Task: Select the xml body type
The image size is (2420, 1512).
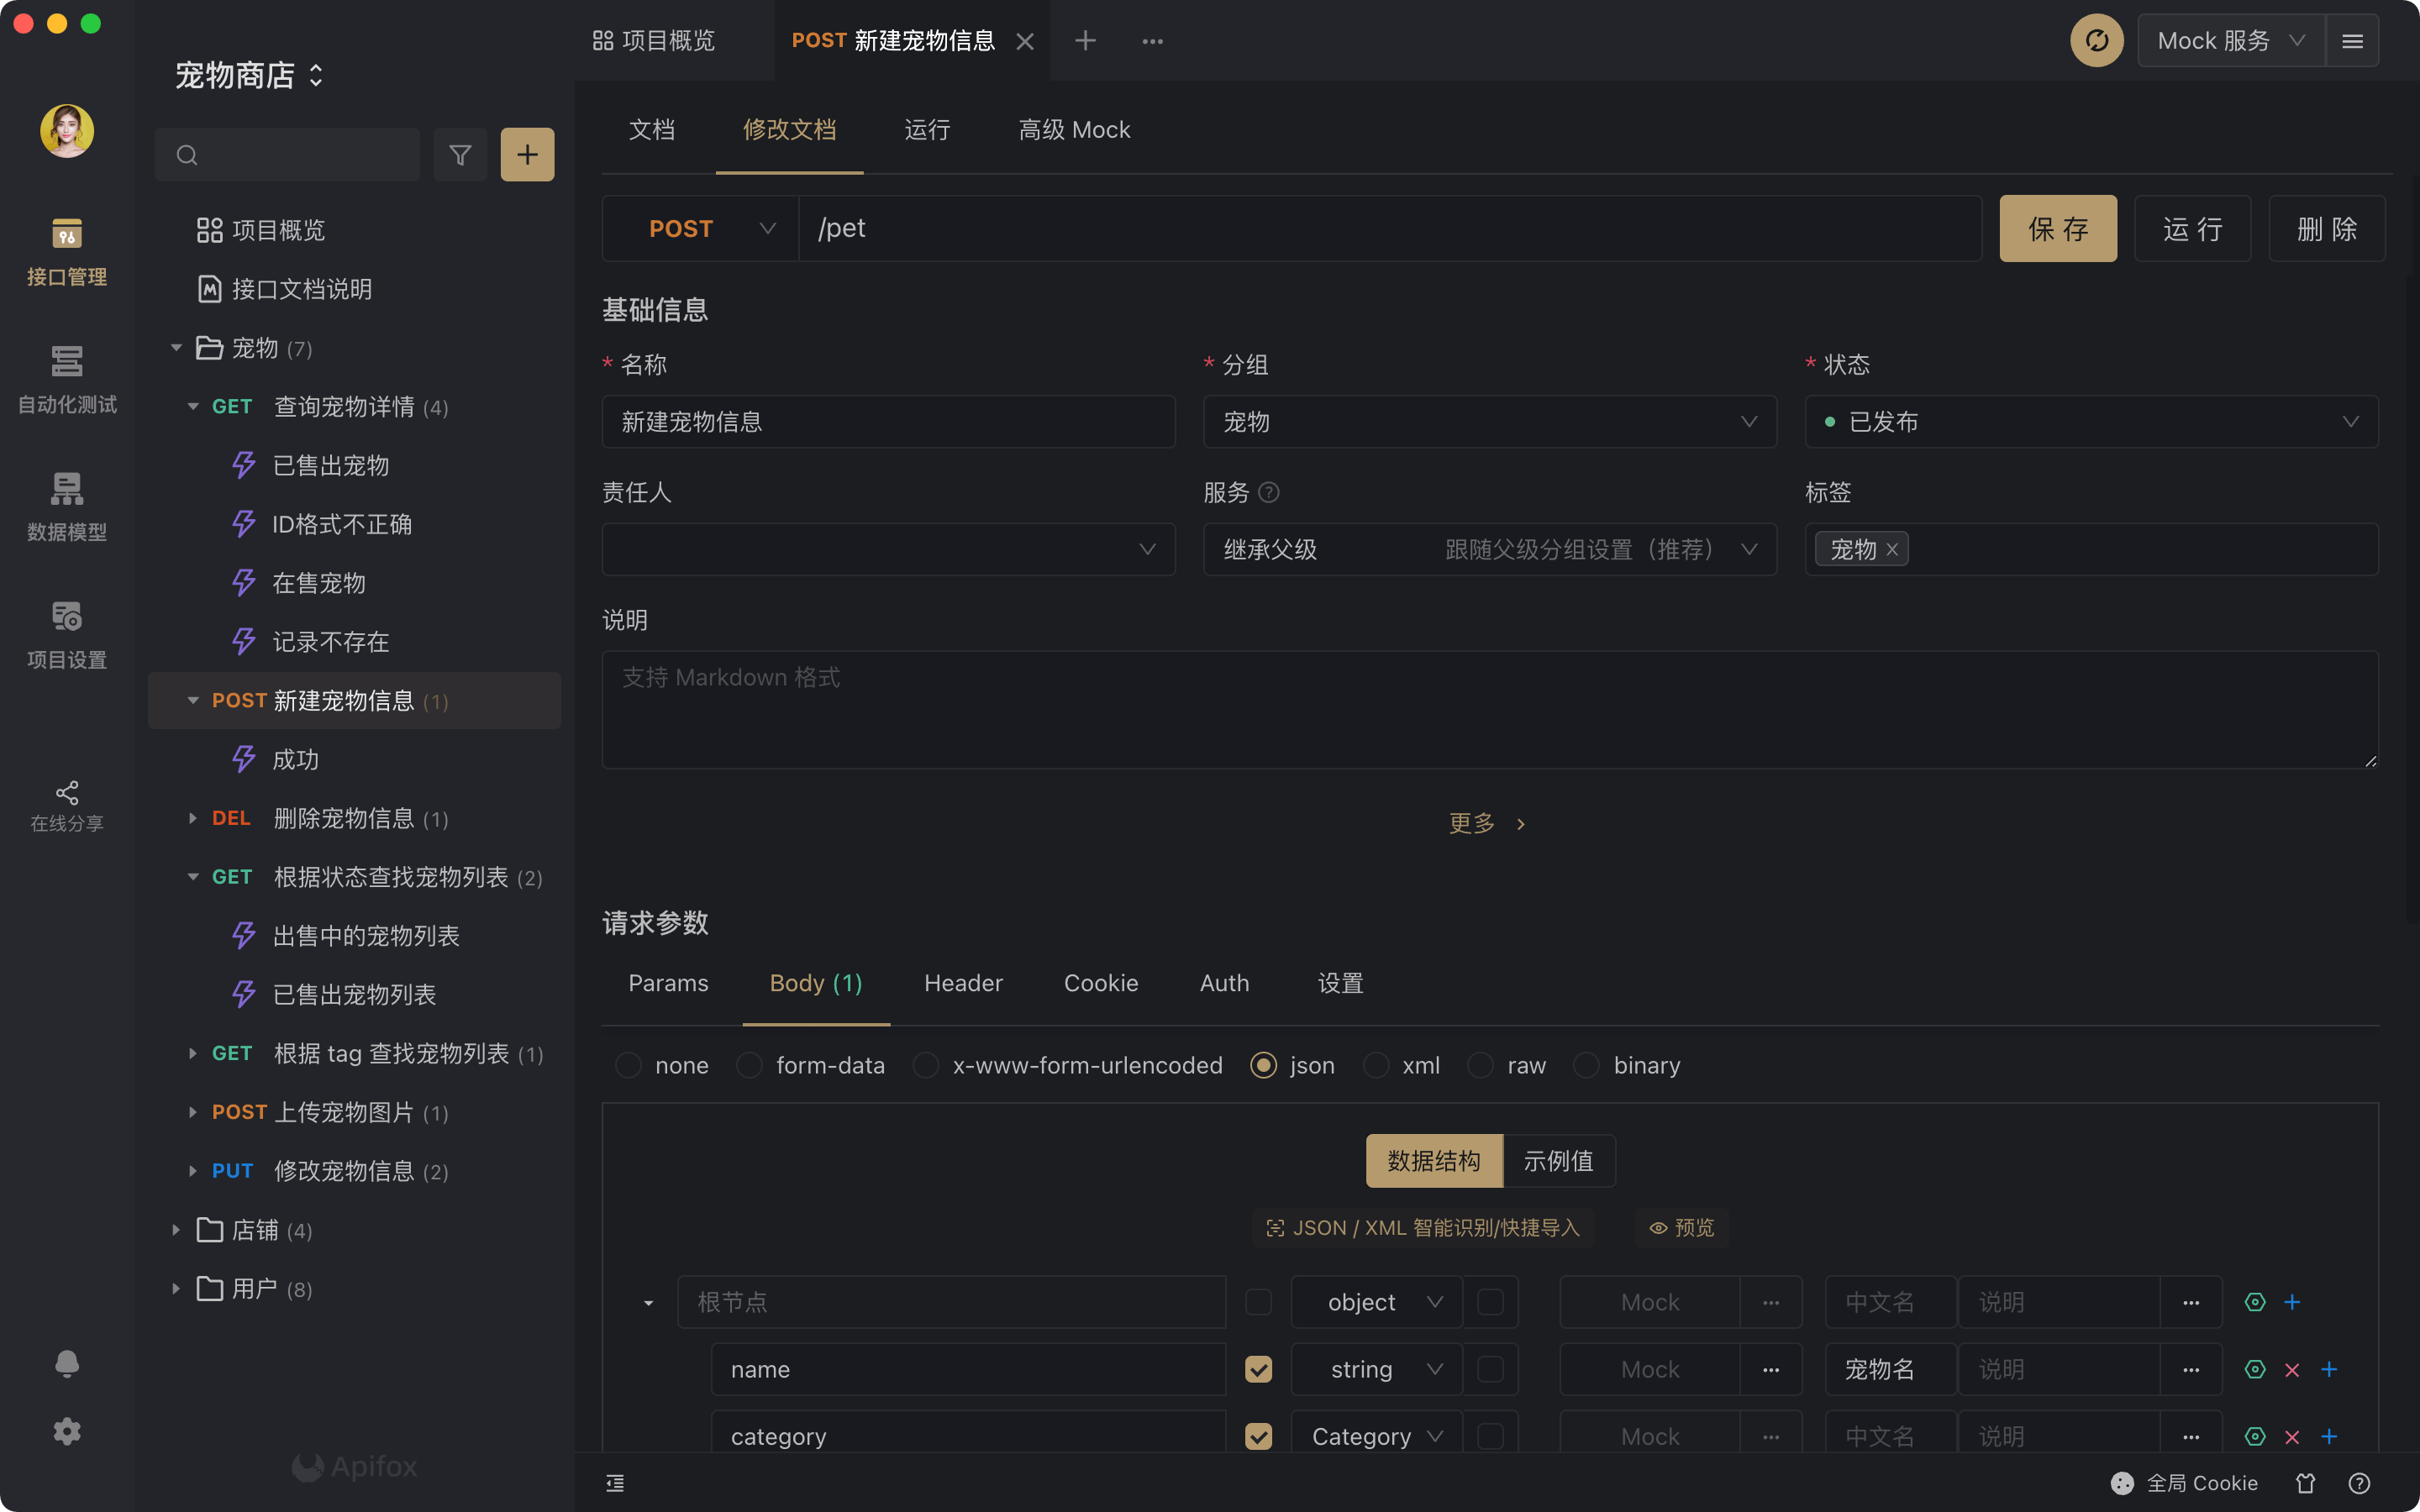Action: pos(1377,1065)
